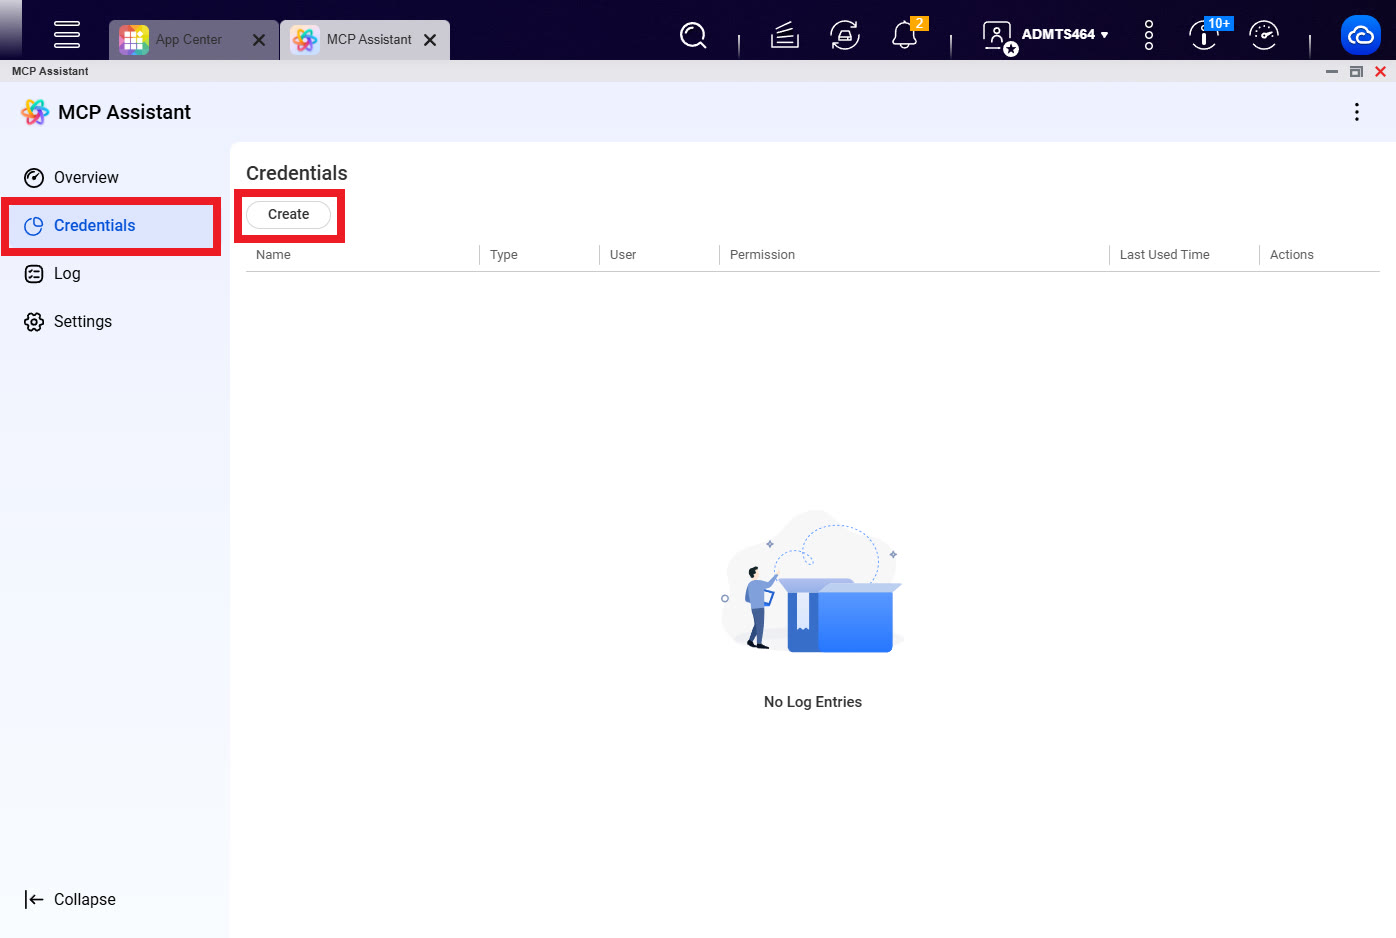Screen dimensions: 1396x938
Task: Click the info icon with 10+ badge
Action: [1204, 36]
